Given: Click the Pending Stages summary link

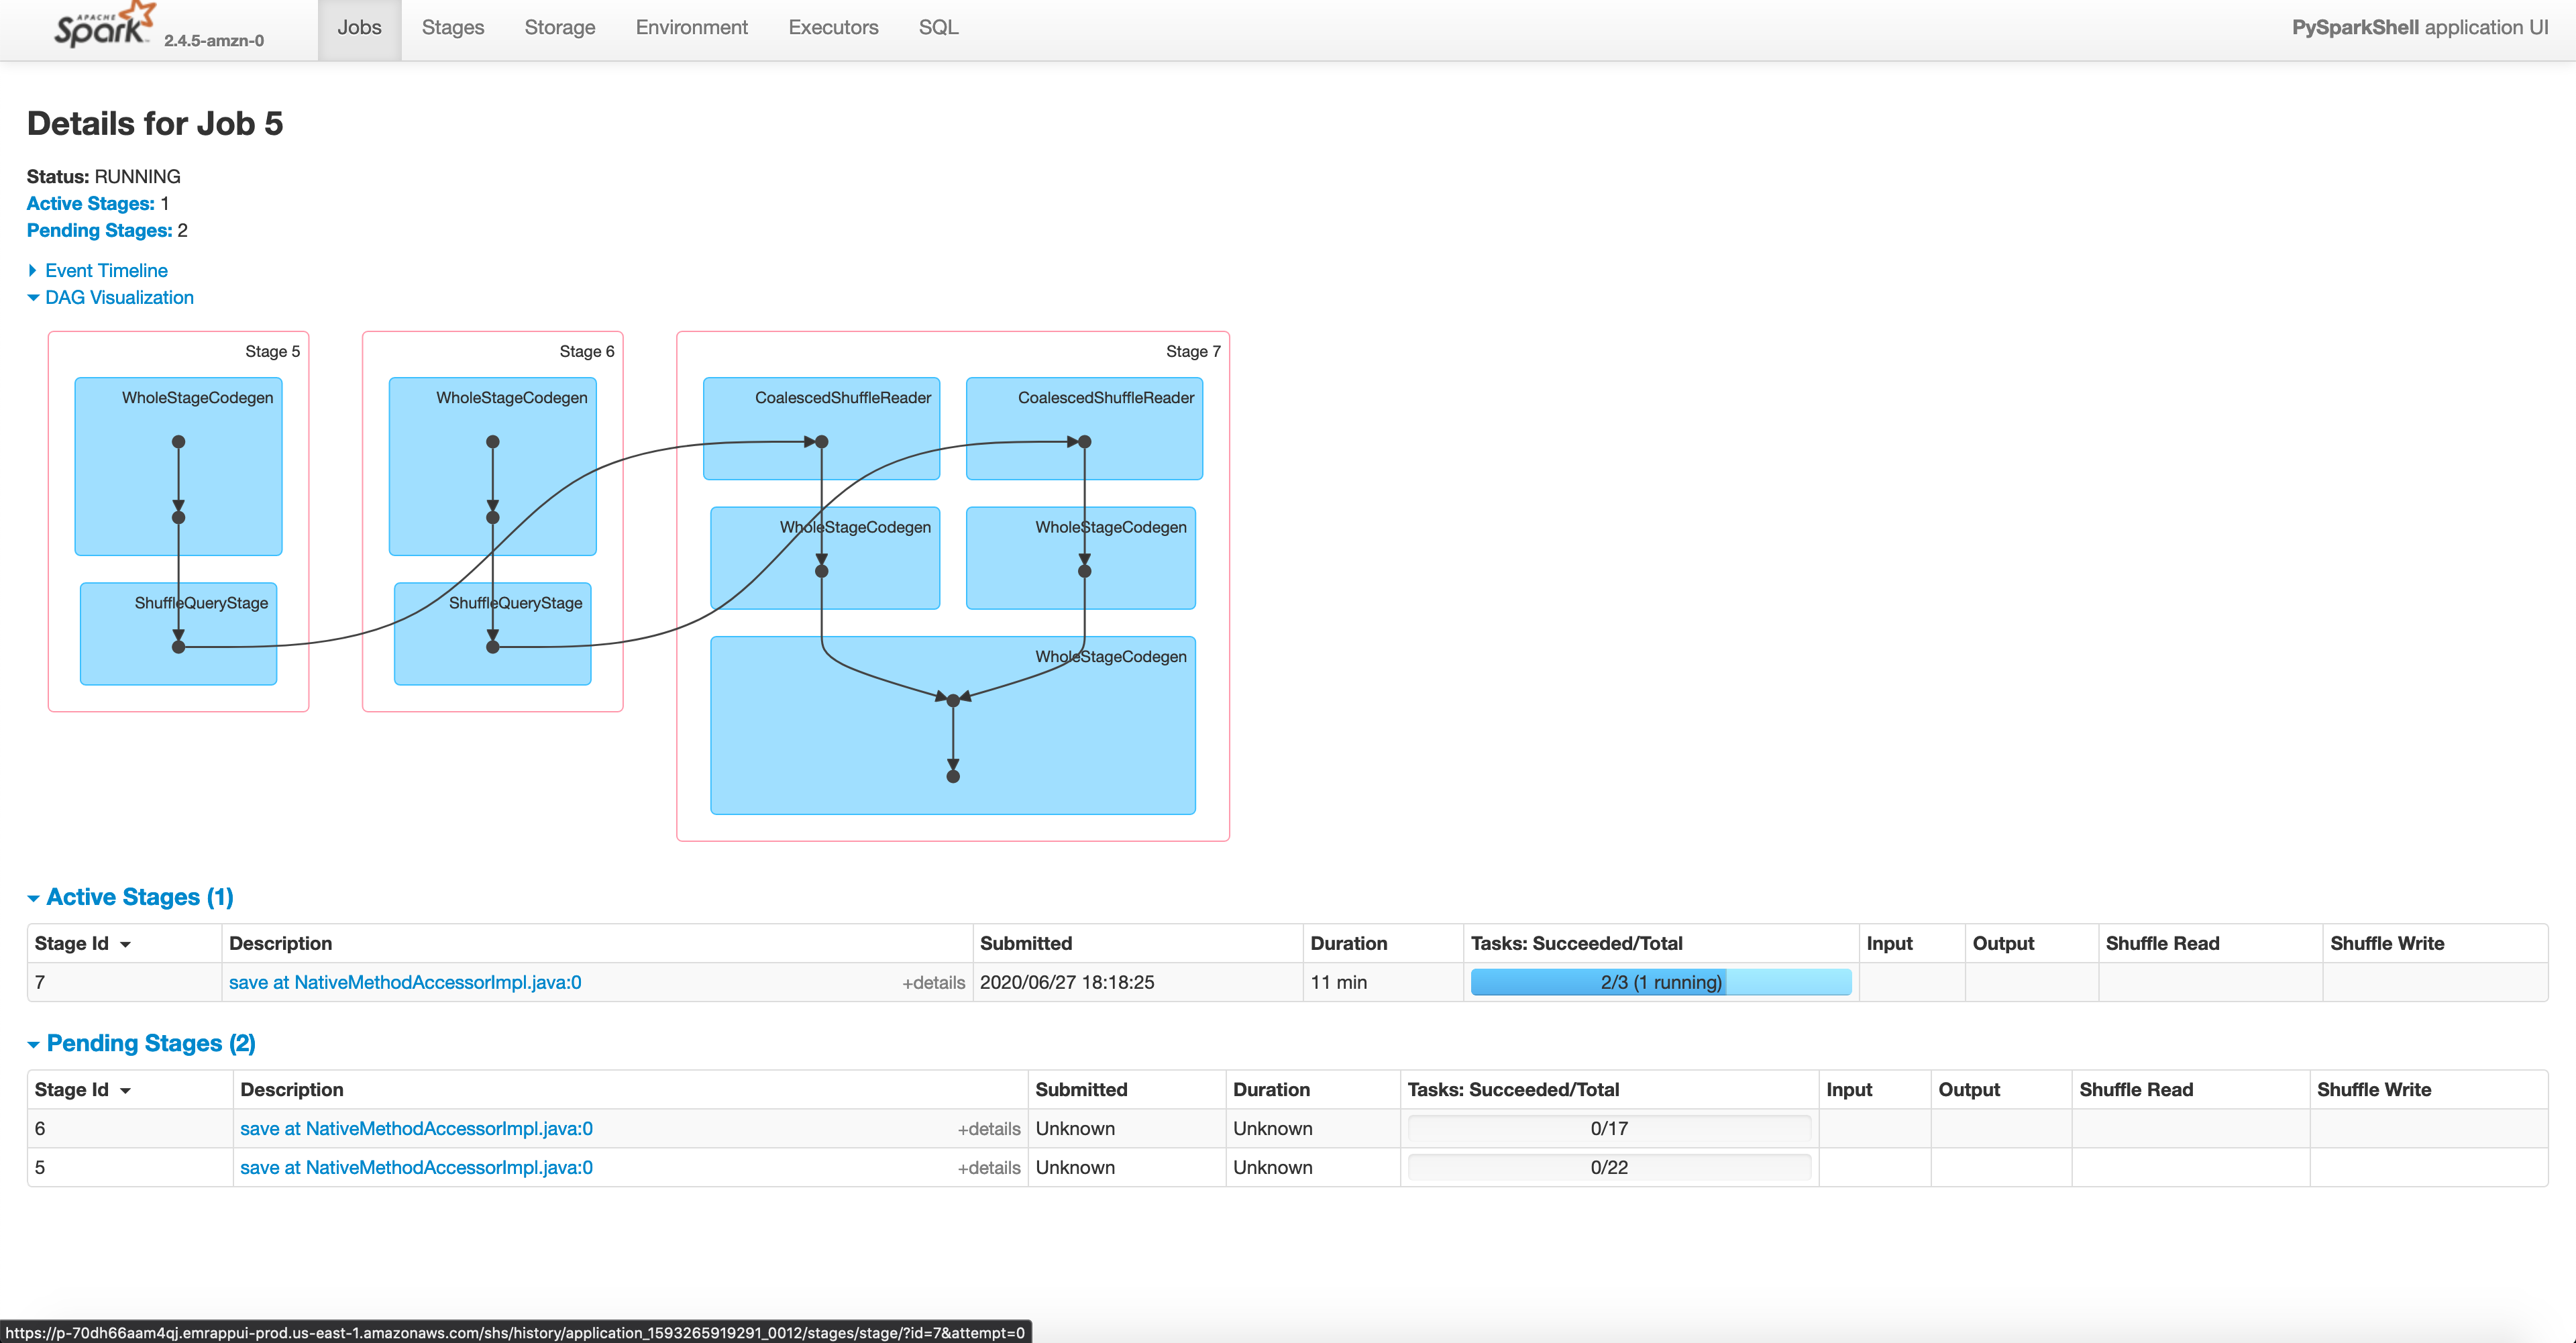Looking at the screenshot, I should 99,230.
